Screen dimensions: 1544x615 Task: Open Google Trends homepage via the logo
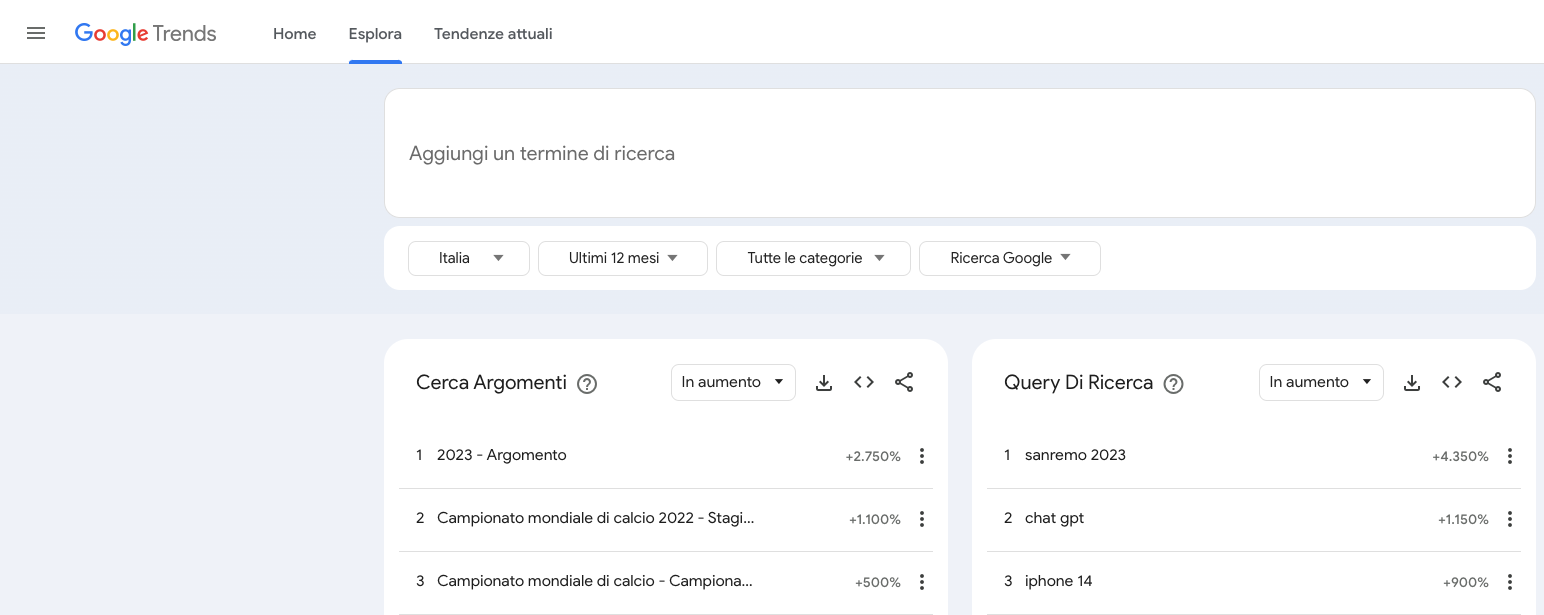(145, 33)
